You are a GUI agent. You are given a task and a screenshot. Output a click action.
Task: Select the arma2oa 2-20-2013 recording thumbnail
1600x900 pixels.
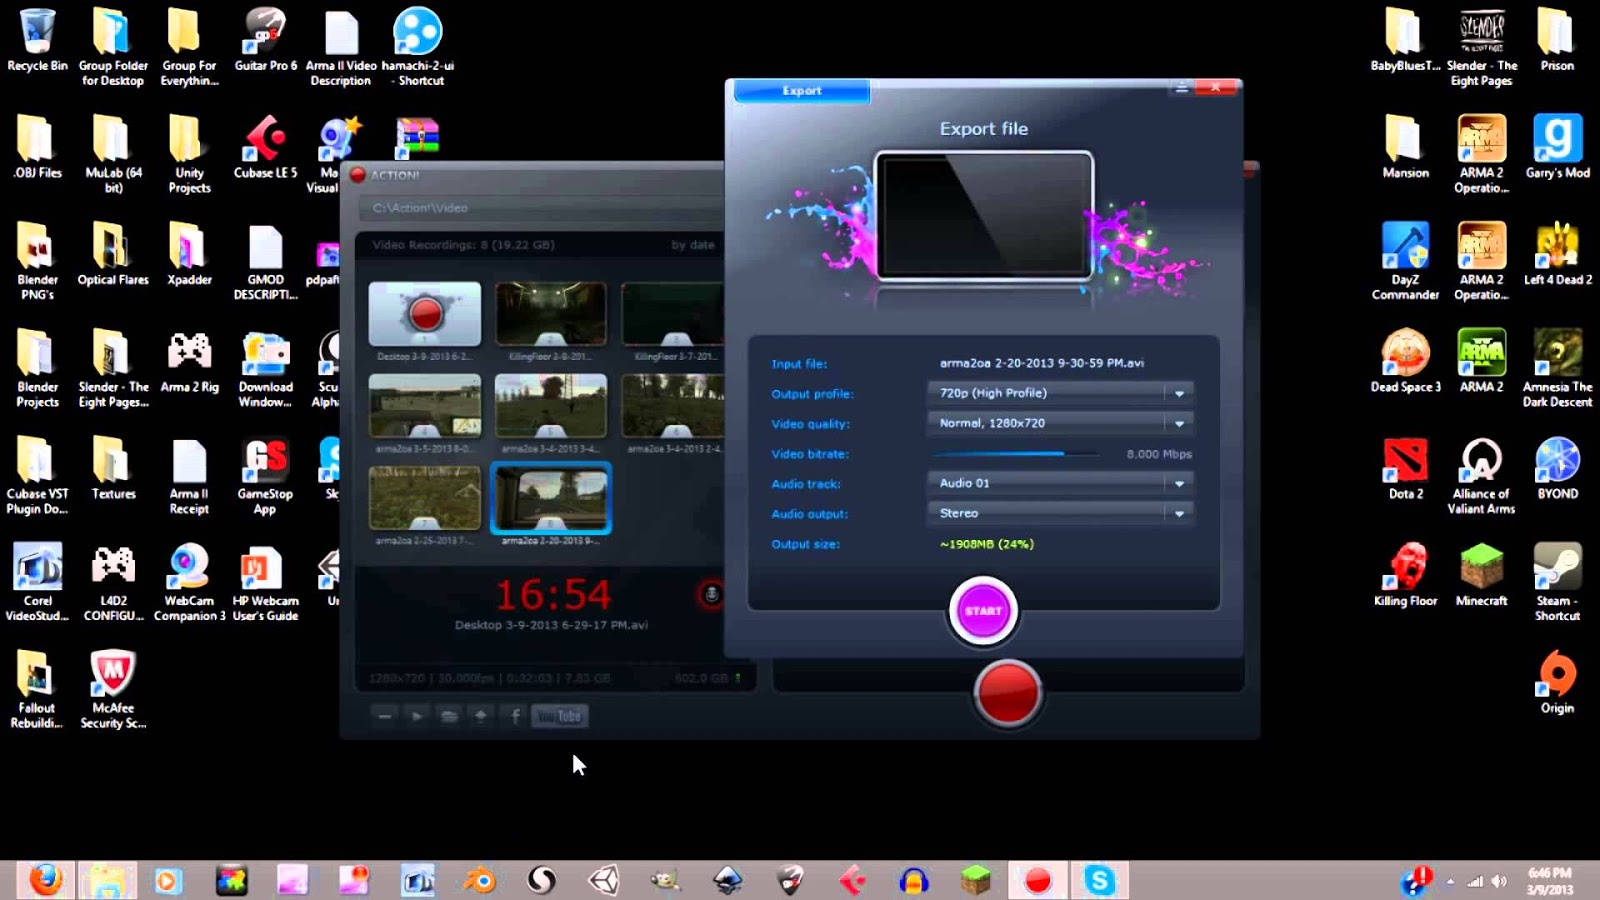click(x=551, y=497)
